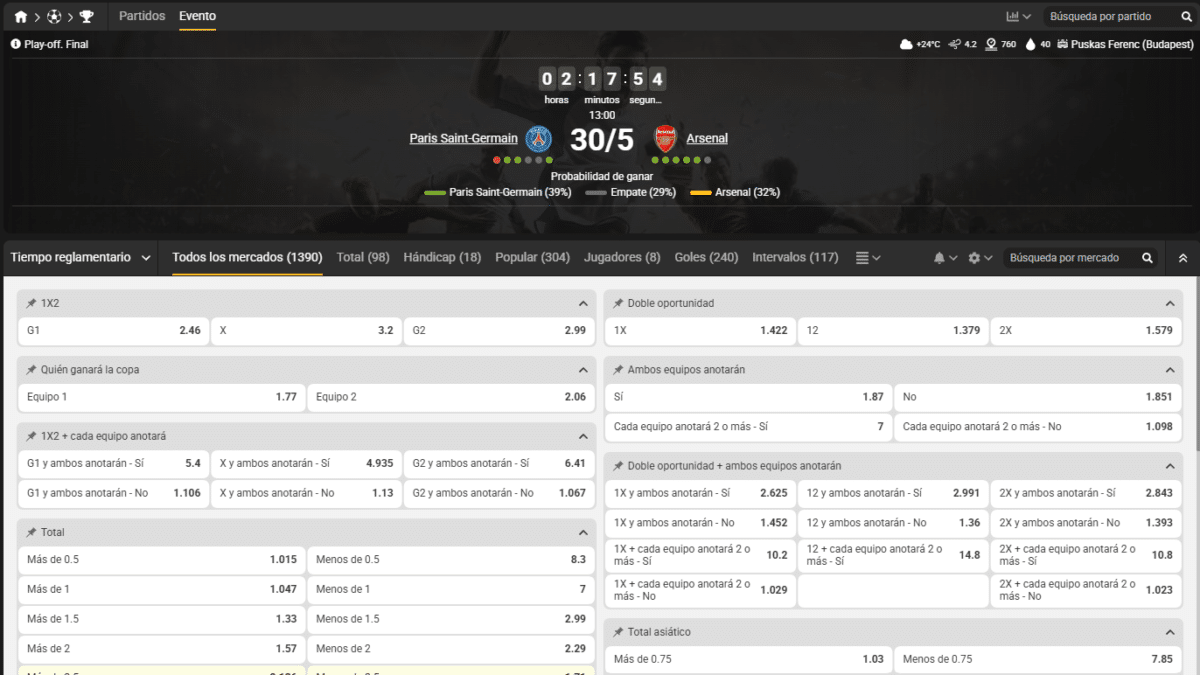Pick Más de 1.5 at 1.33
Screen dimensions: 1200x675
point(162,620)
